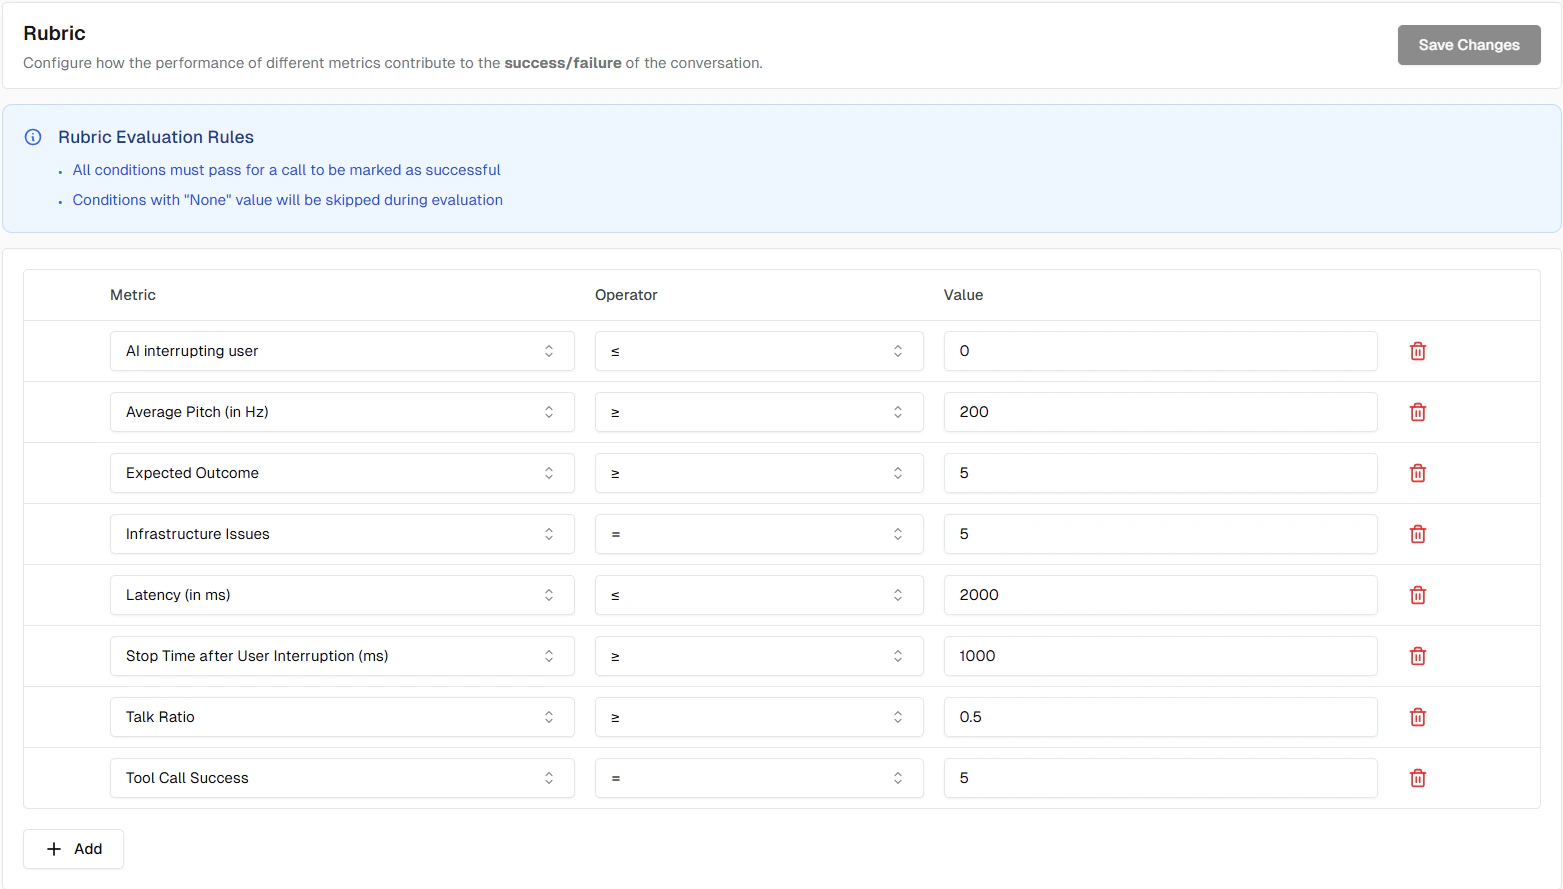Click the Latency value field showing 2000

[x=1160, y=595]
